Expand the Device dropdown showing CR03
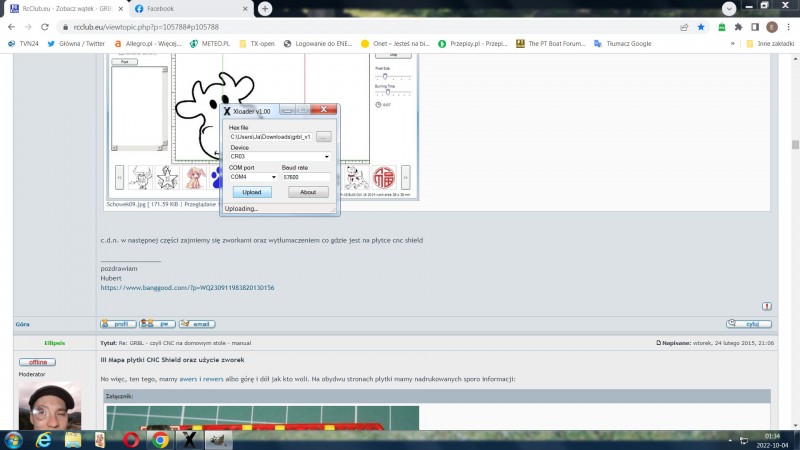Image resolution: width=800 pixels, height=450 pixels. pos(280,157)
